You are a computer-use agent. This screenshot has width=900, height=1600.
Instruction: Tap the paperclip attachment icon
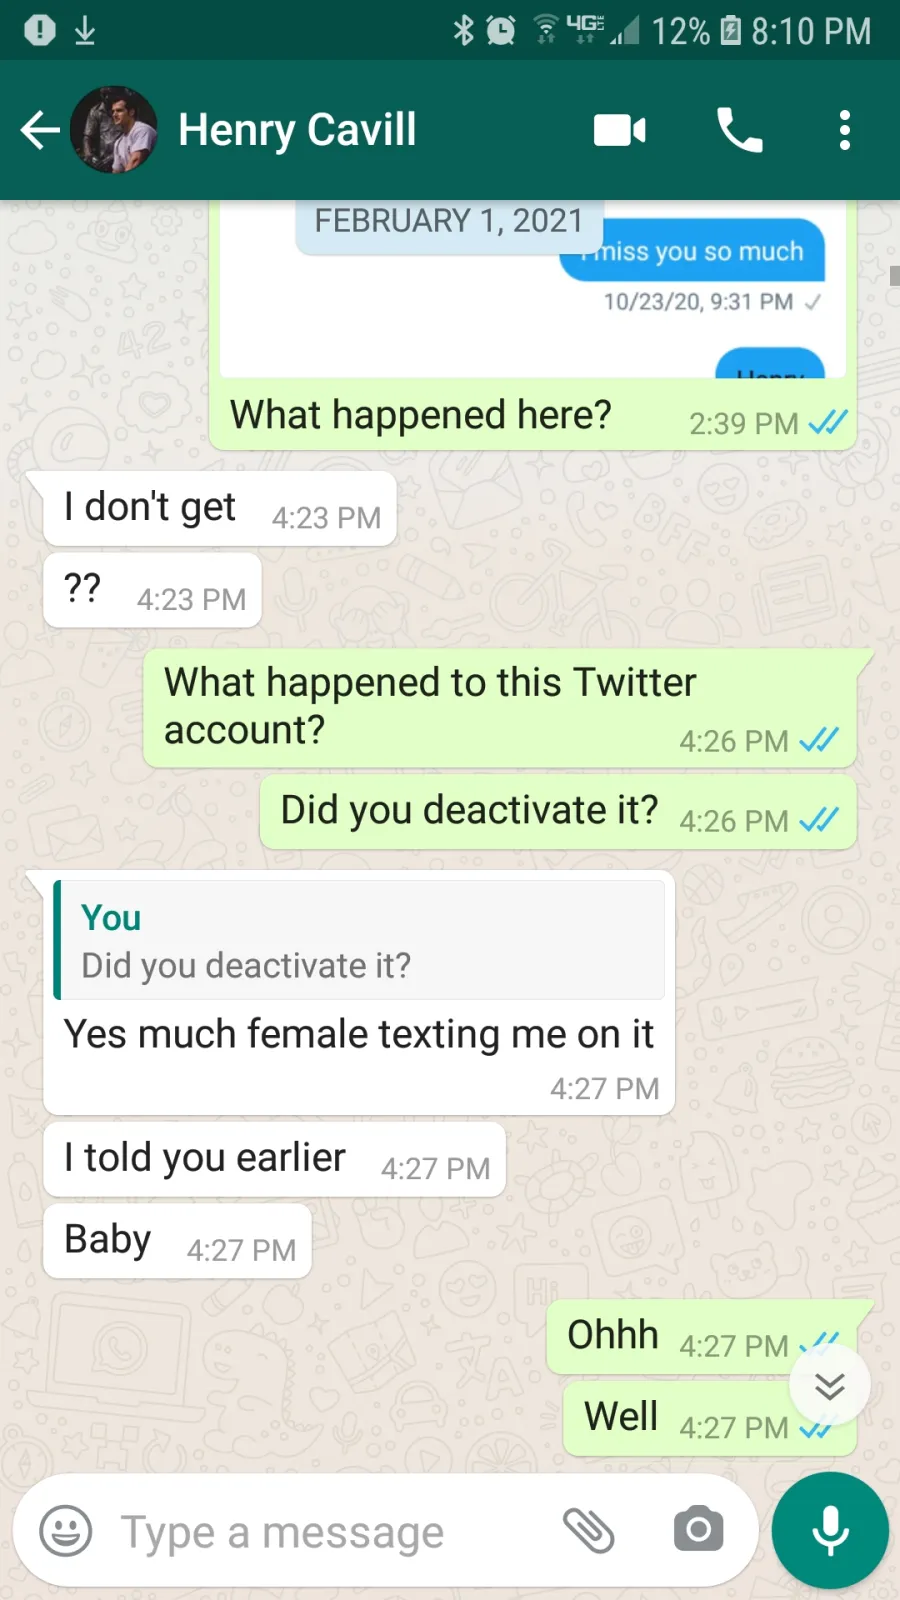click(x=588, y=1531)
